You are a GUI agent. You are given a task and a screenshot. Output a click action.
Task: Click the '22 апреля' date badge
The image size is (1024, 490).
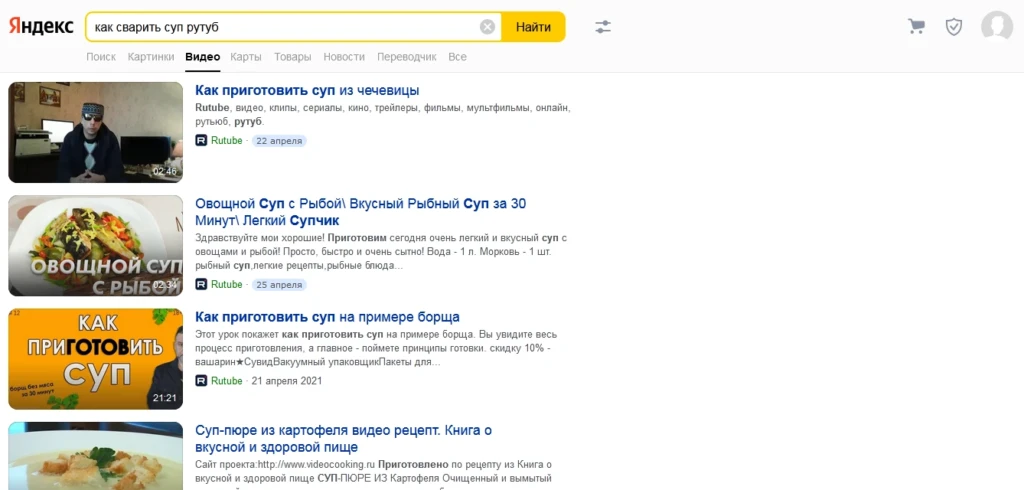click(279, 140)
